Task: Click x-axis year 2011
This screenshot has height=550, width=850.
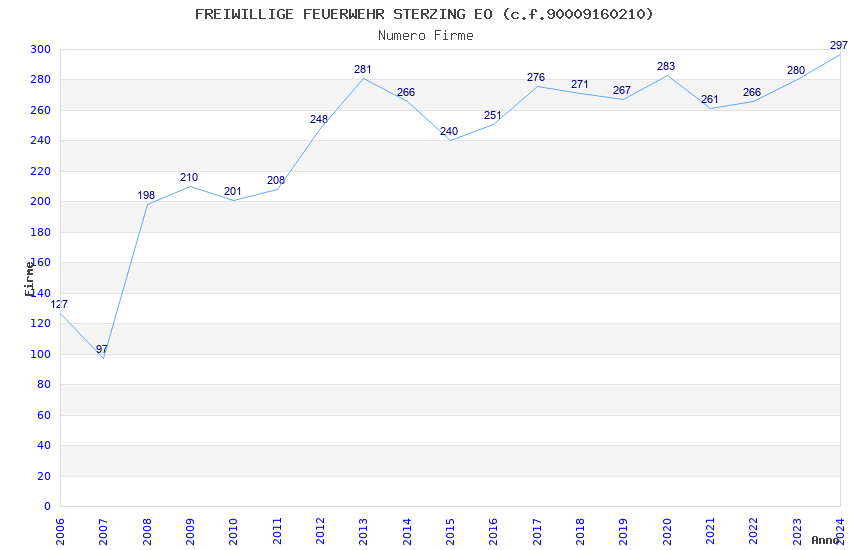Action: pyautogui.click(x=277, y=532)
